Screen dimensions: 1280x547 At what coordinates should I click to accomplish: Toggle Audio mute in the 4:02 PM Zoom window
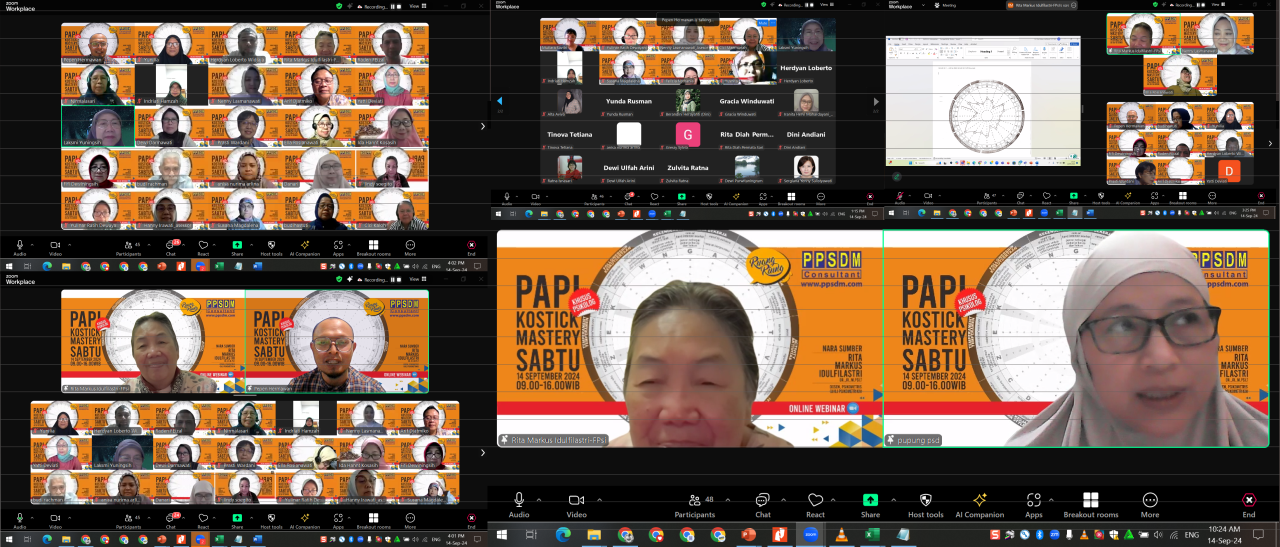[x=19, y=246]
